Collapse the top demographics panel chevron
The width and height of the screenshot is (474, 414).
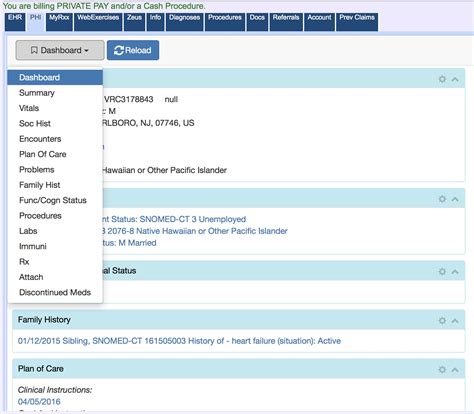tap(455, 79)
